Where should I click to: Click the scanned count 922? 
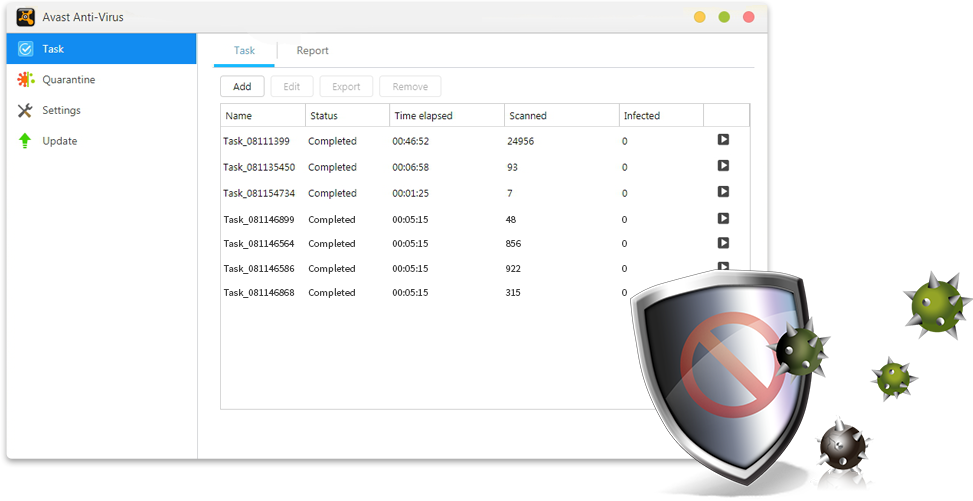point(513,269)
